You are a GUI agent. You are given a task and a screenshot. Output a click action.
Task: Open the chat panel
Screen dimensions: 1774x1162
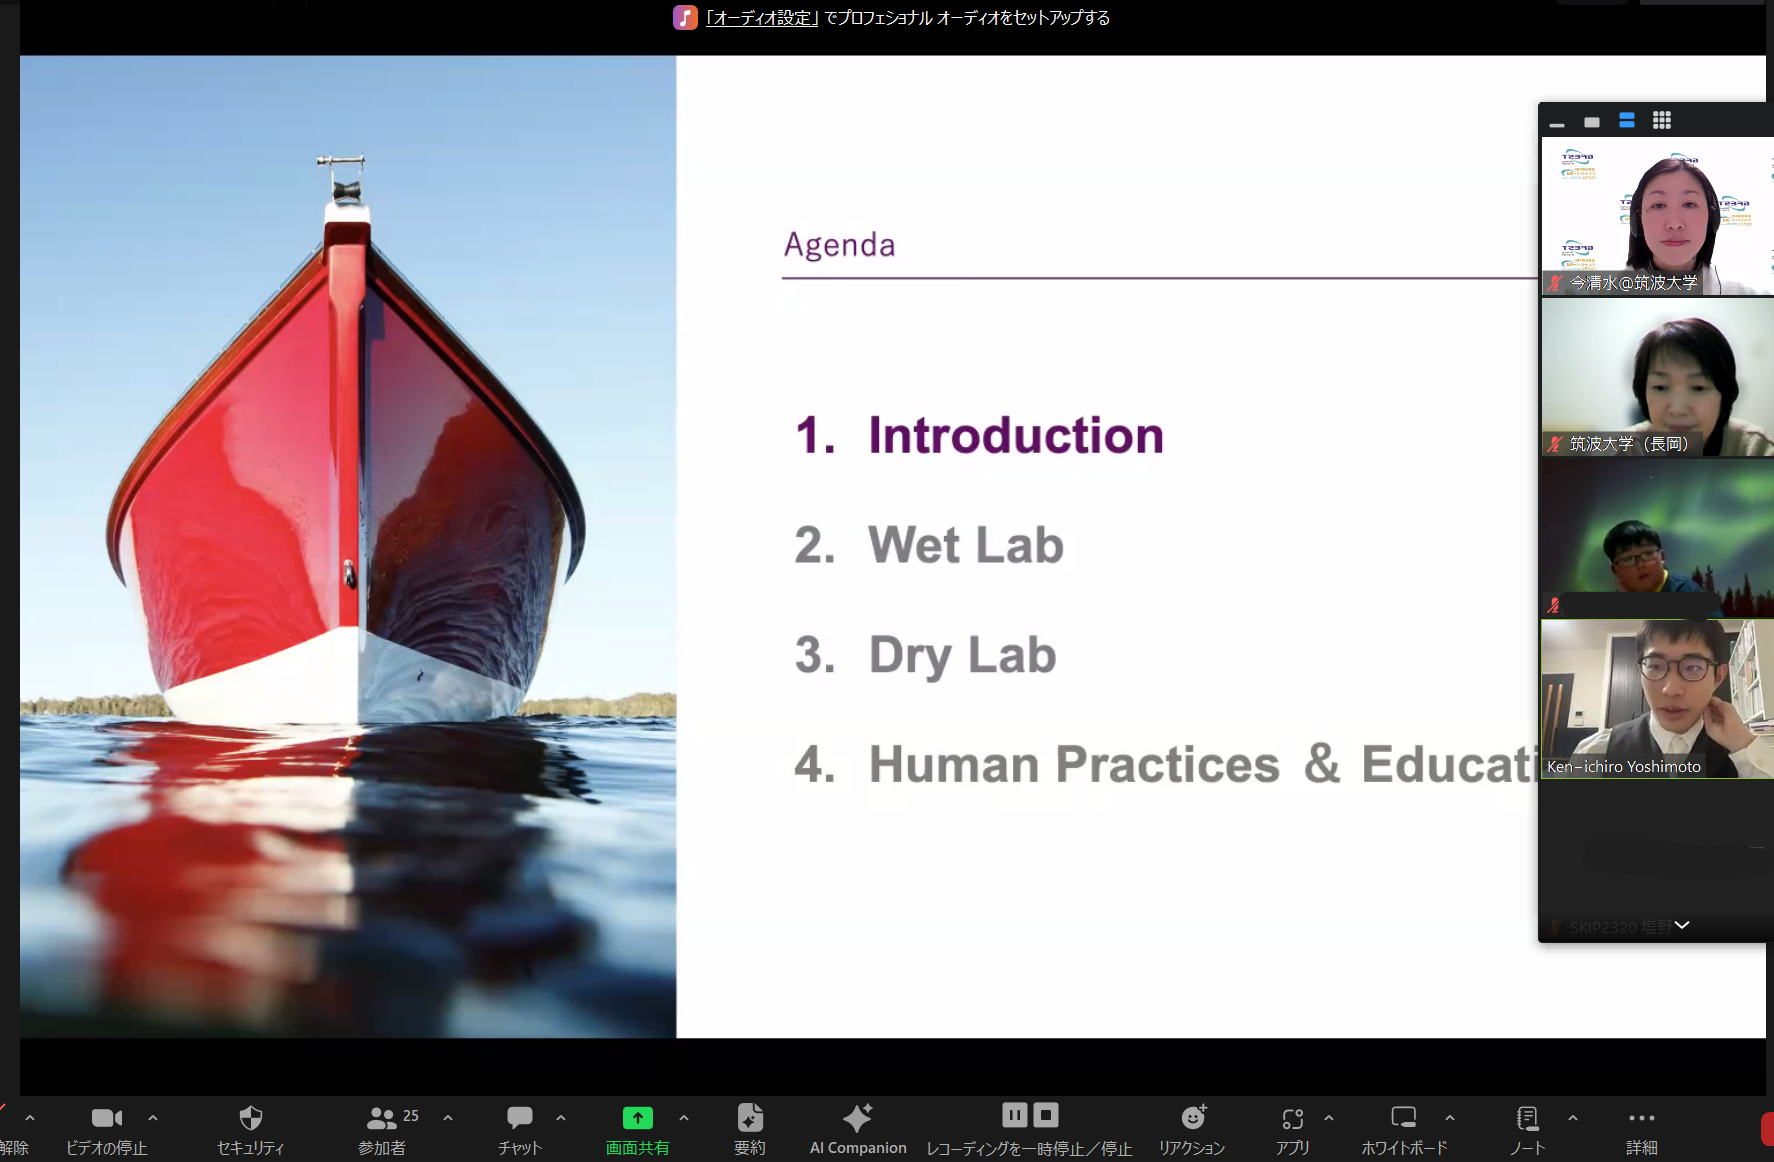click(519, 1118)
